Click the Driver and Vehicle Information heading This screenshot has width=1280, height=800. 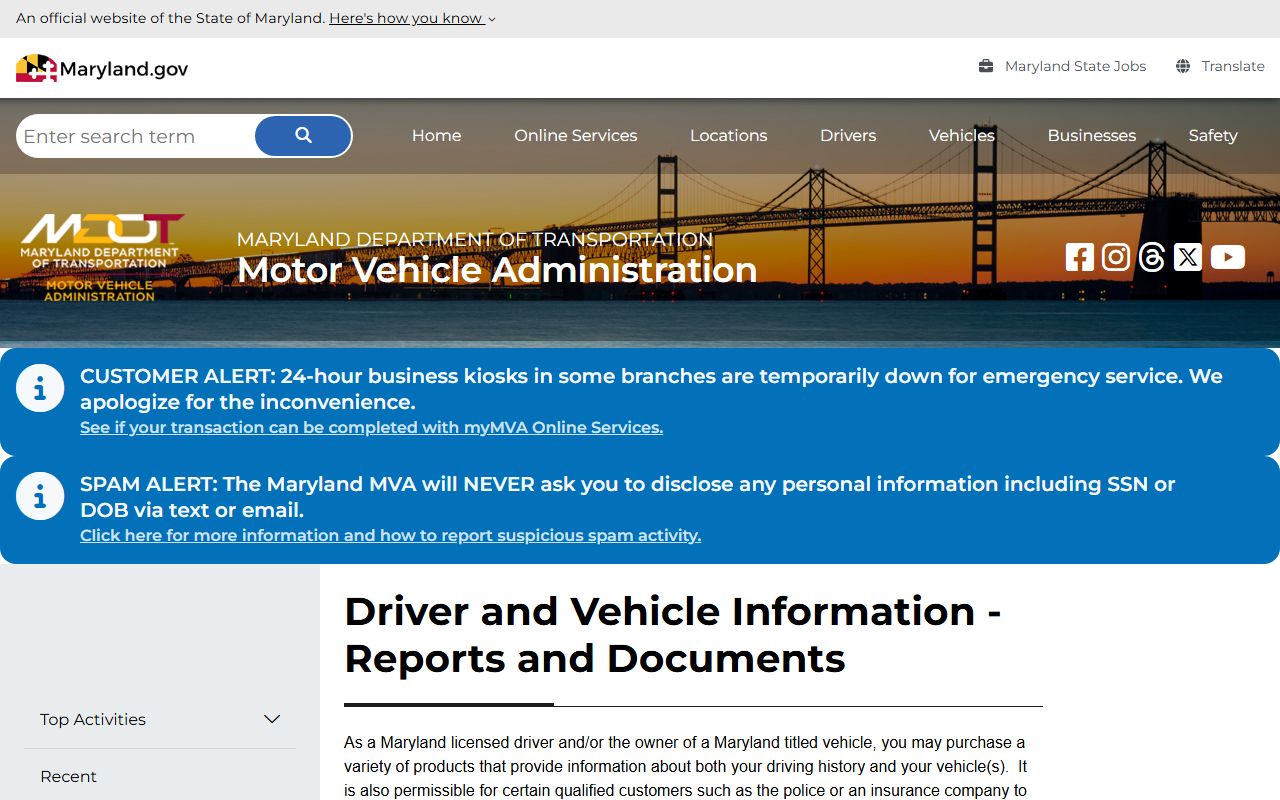click(673, 635)
